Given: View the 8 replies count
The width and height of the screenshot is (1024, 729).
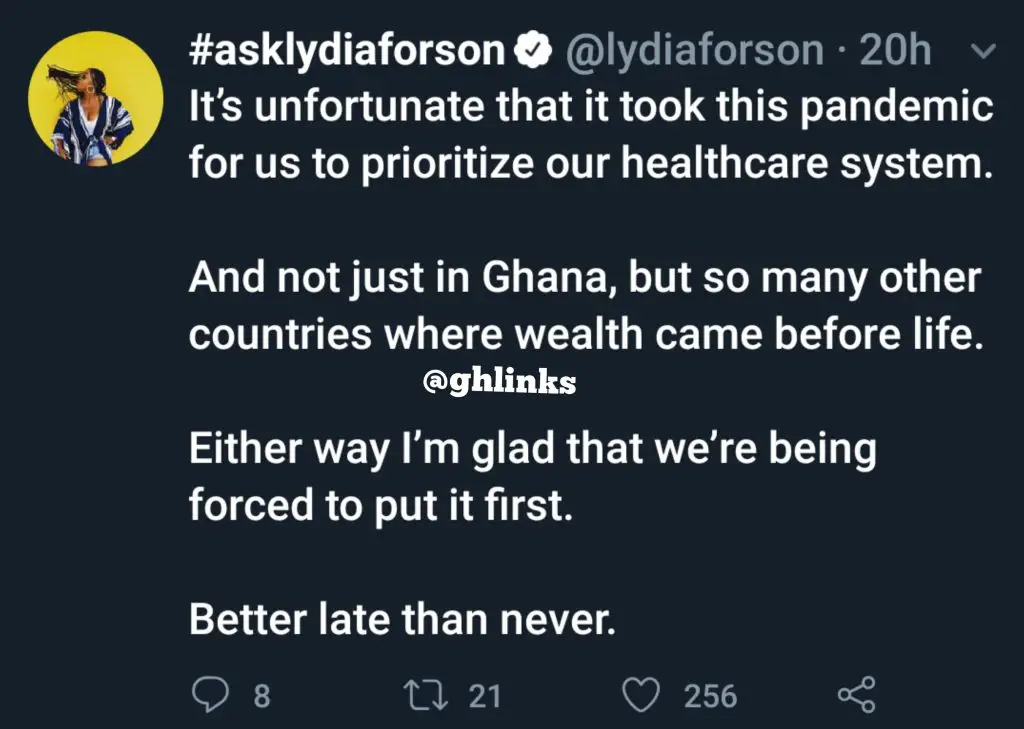Looking at the screenshot, I should (261, 696).
